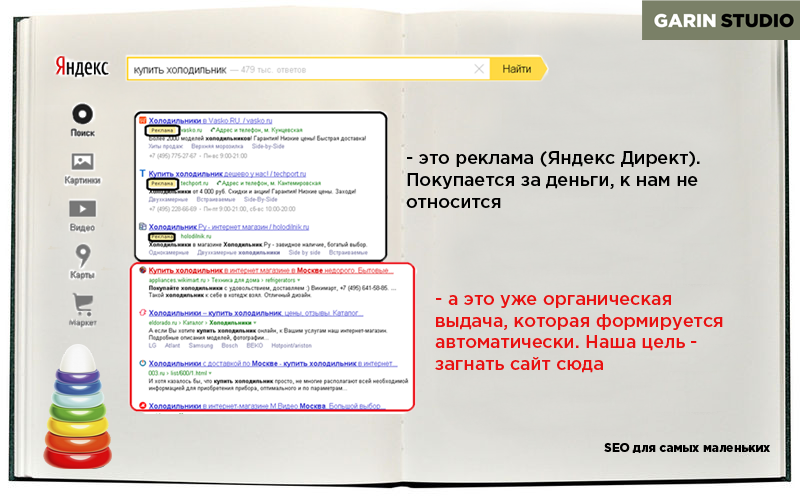Click the BEKO brand sitelink
The image size is (800, 496).
(x=255, y=345)
